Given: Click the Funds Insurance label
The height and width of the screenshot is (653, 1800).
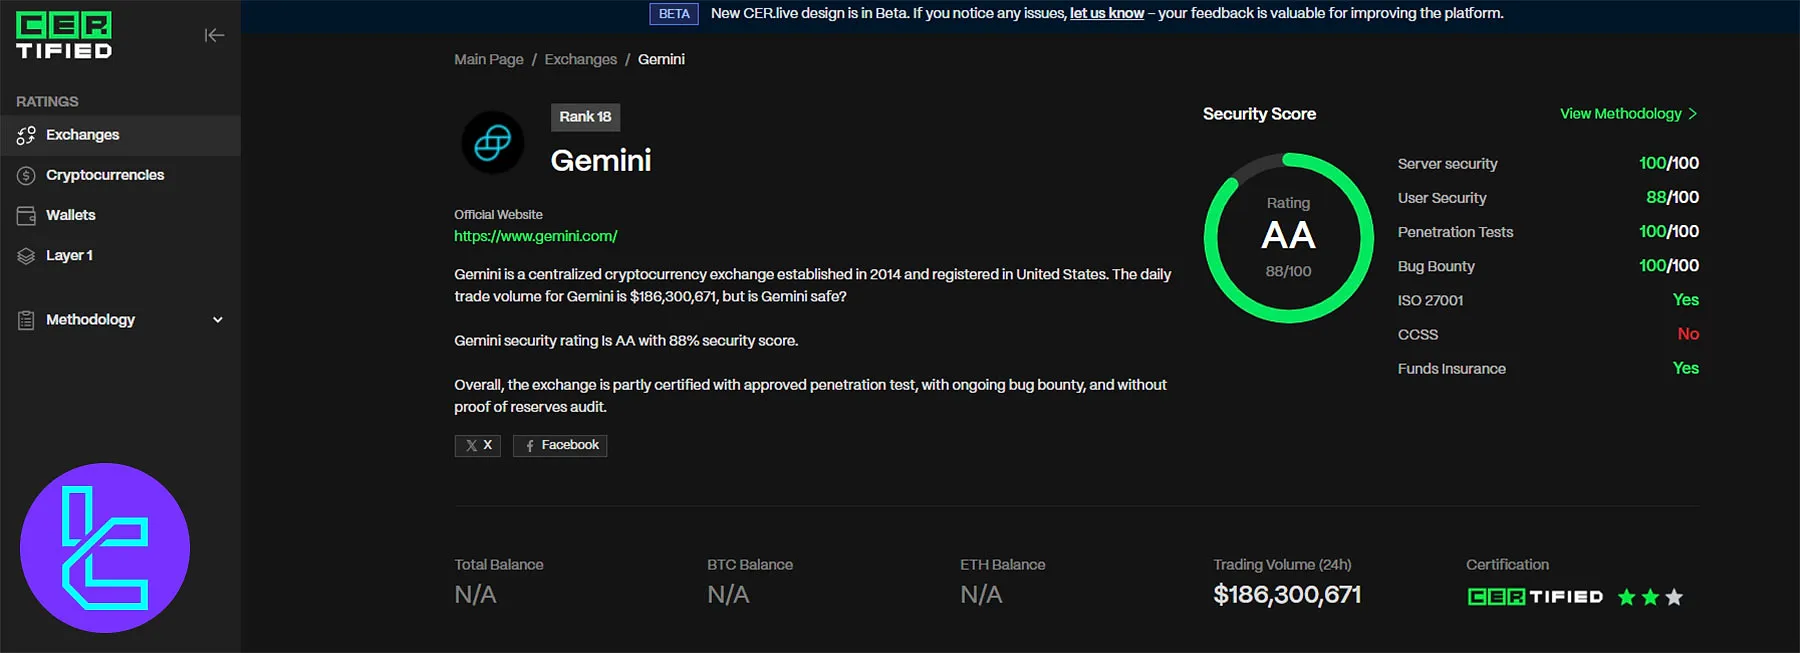Looking at the screenshot, I should pyautogui.click(x=1452, y=369).
